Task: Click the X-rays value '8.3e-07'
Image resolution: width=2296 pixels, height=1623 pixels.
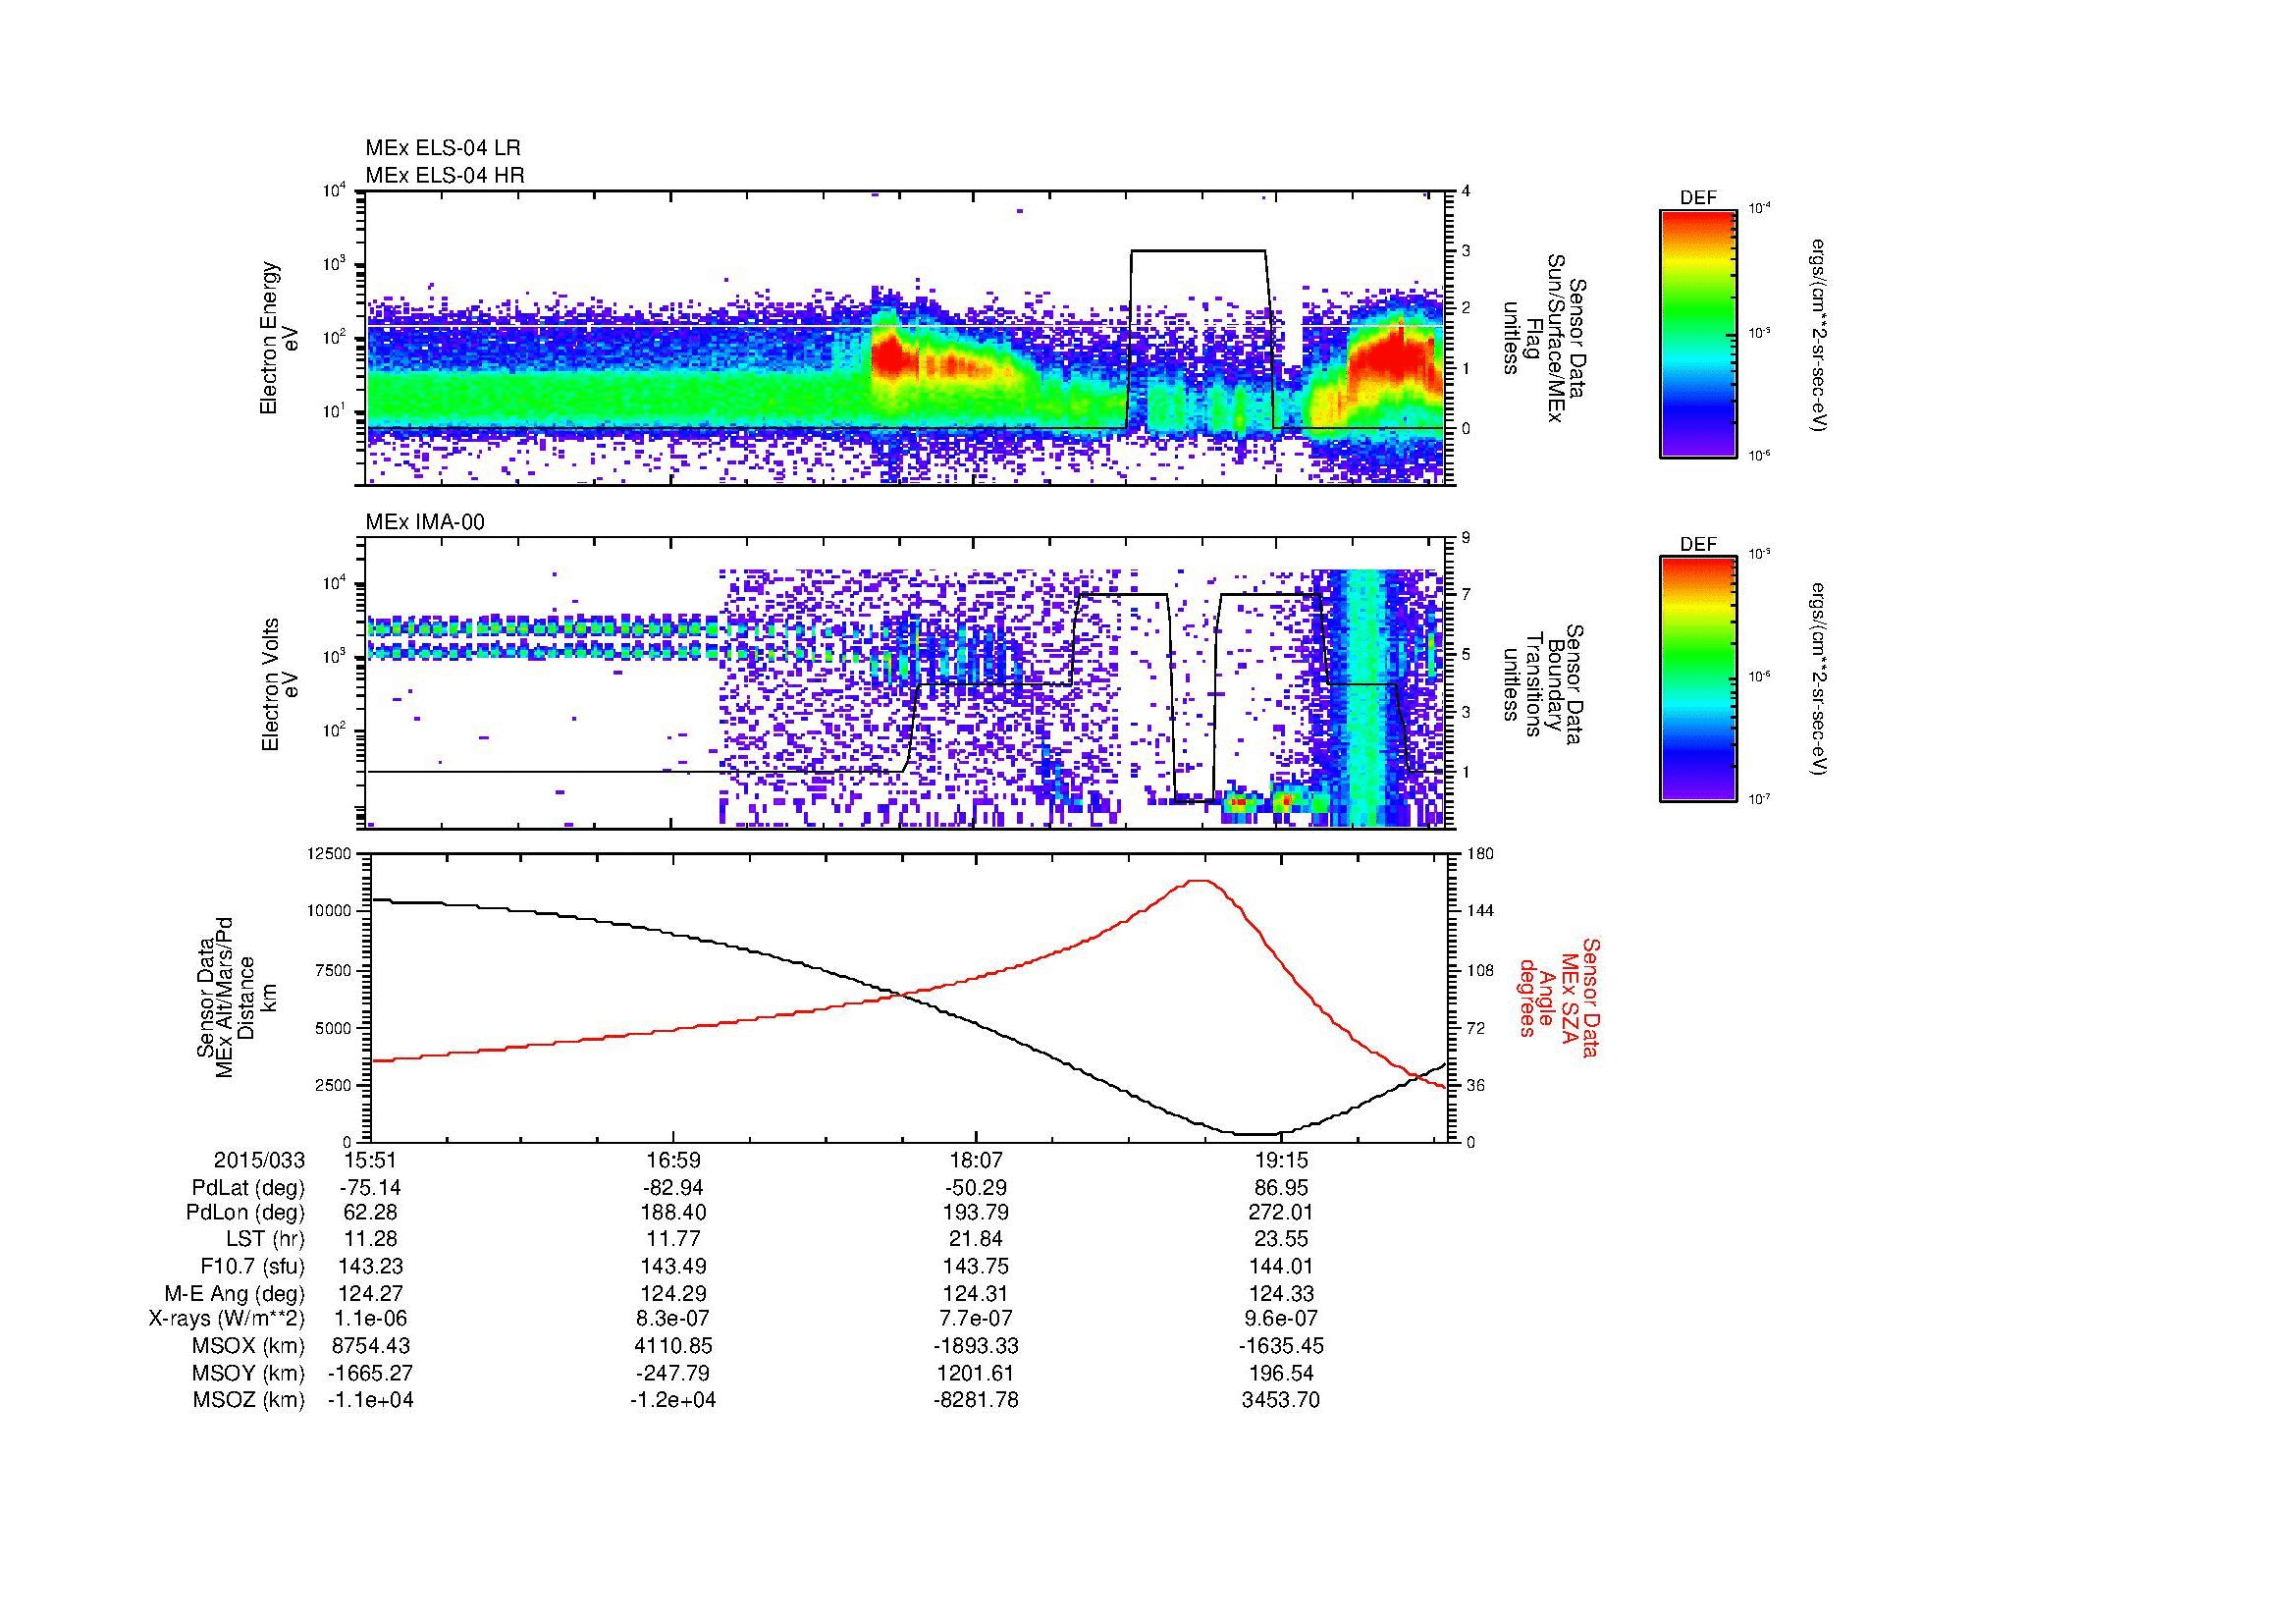Action: (x=673, y=1320)
